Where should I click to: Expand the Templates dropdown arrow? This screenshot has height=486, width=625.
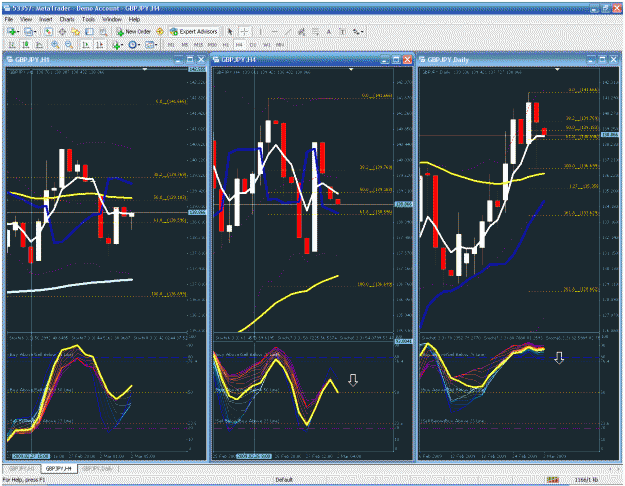pos(156,45)
